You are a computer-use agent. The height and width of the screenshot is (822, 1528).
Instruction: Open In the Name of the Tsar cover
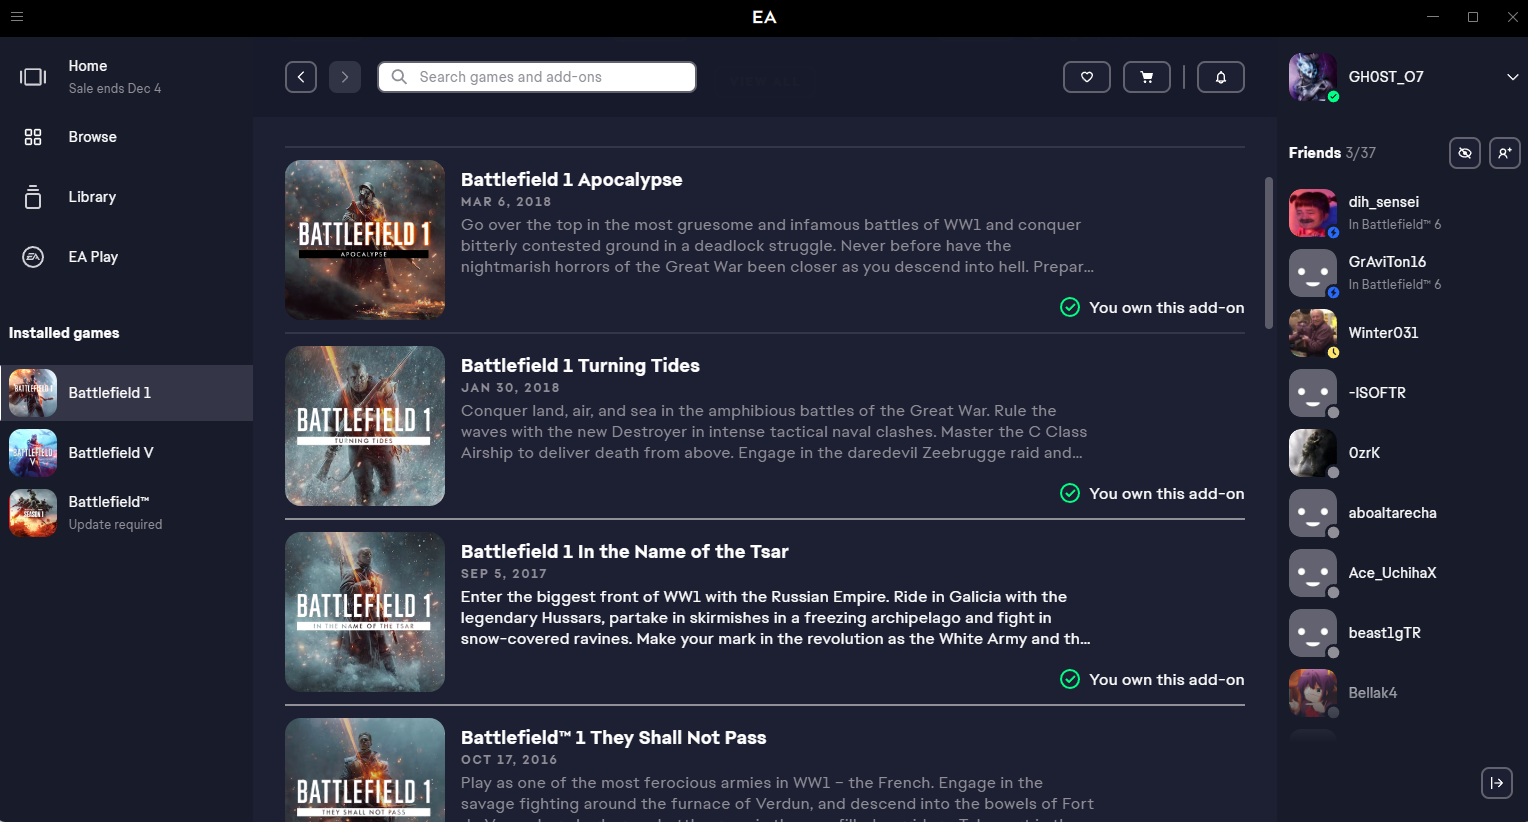(x=365, y=612)
